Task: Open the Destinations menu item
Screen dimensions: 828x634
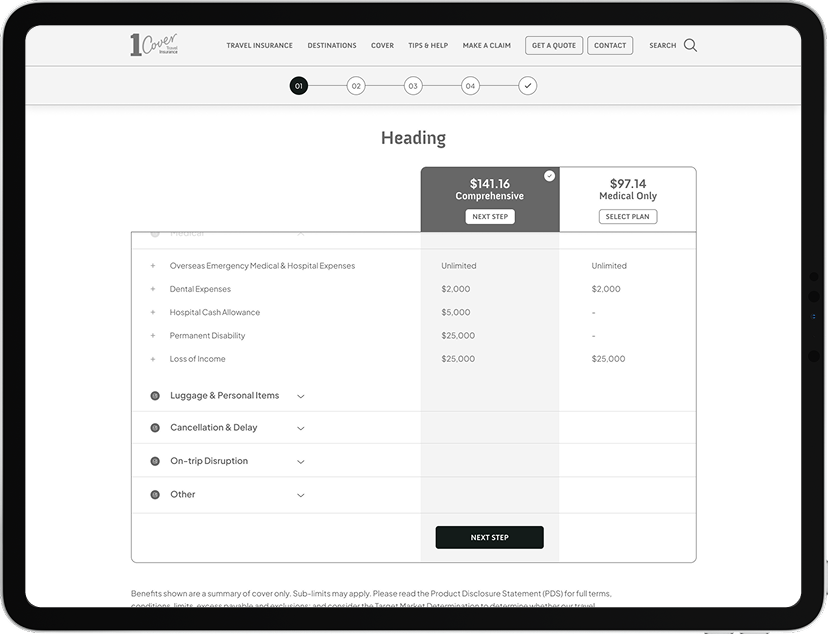Action: (332, 45)
